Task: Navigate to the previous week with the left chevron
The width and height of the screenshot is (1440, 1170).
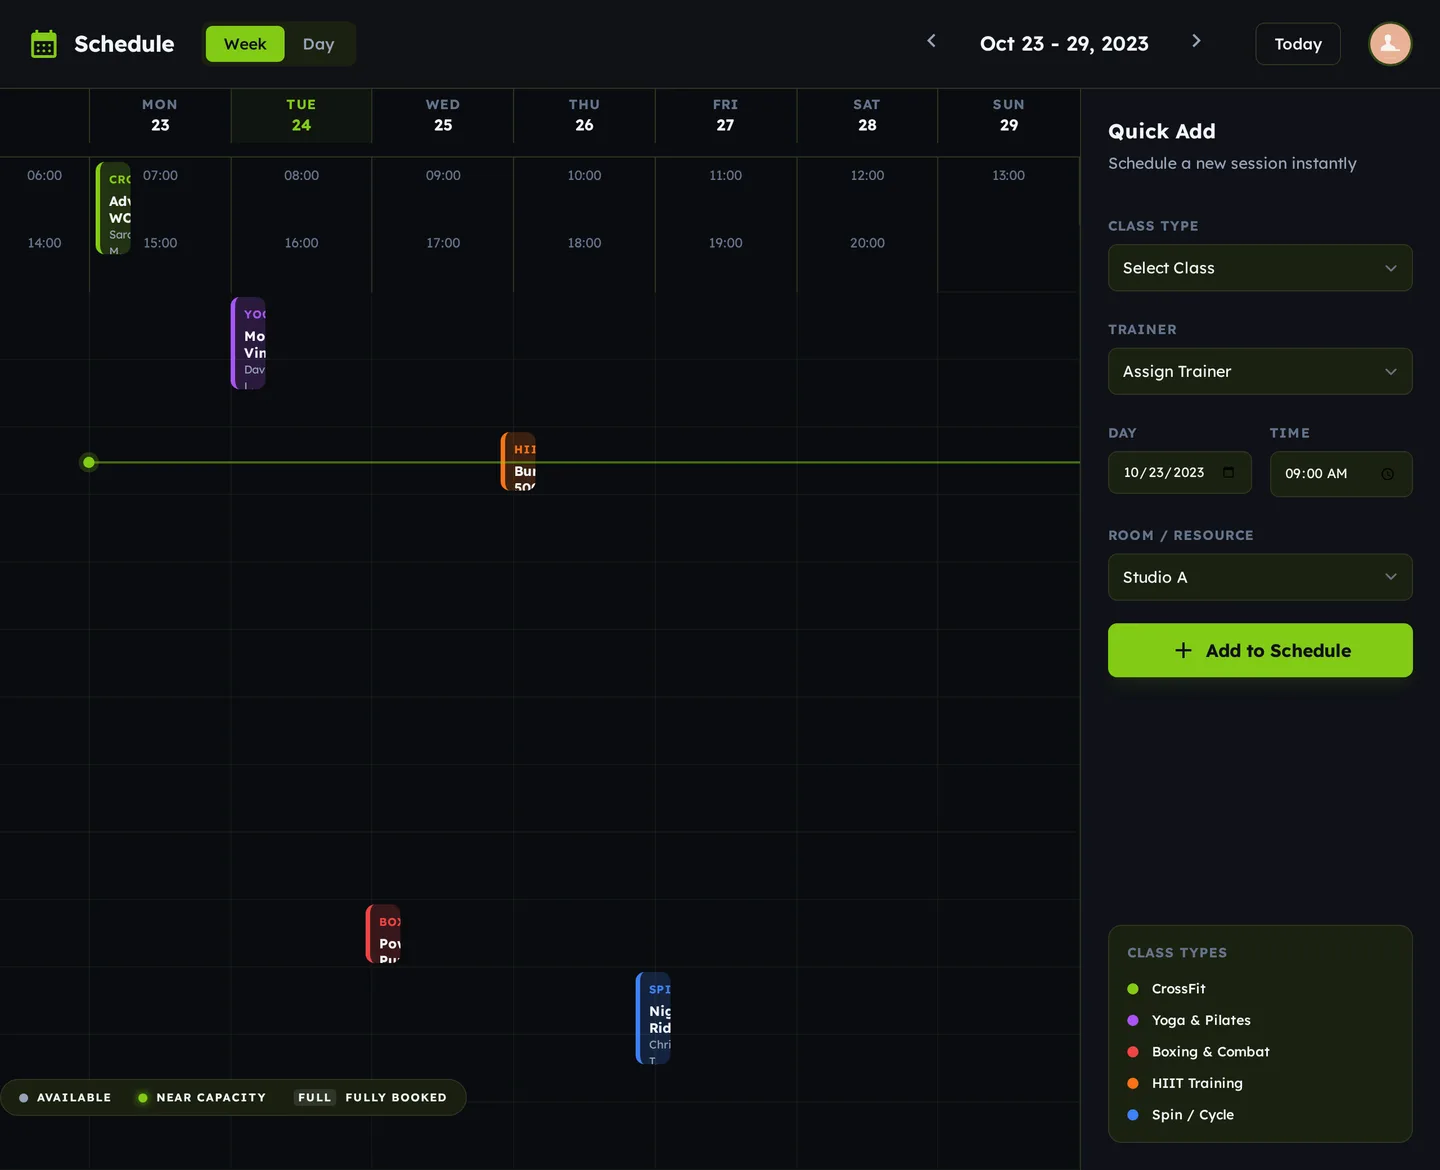Action: pyautogui.click(x=931, y=41)
